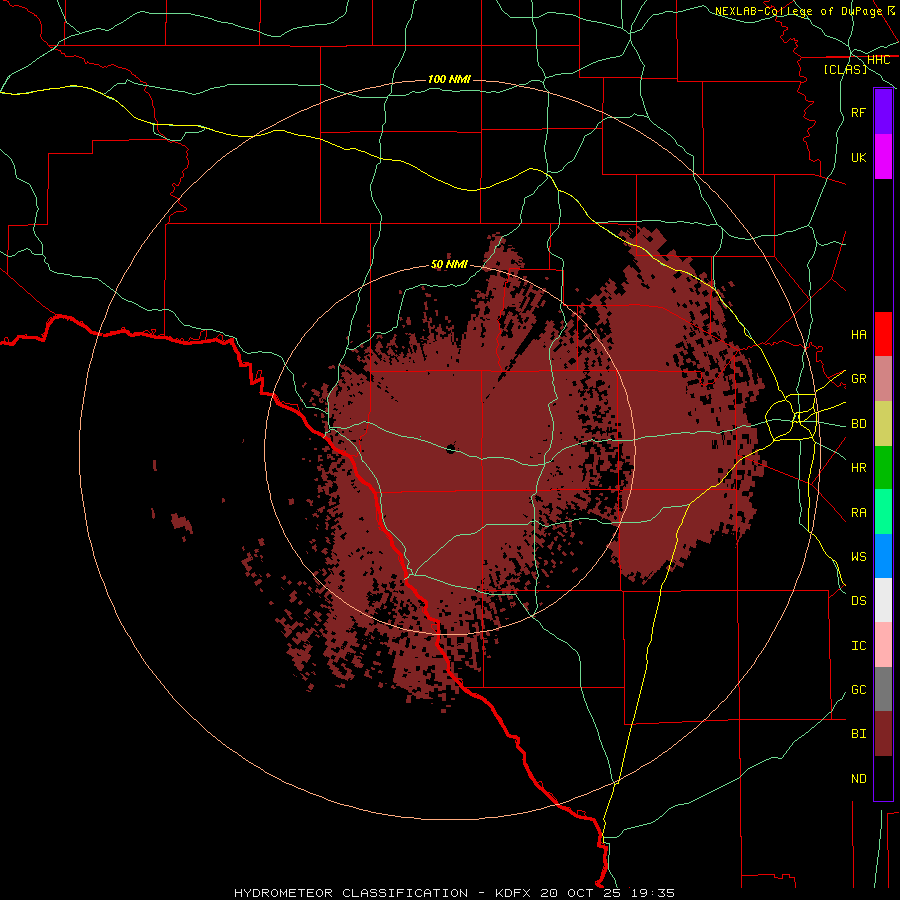This screenshot has width=900, height=900.
Task: Click the BI brown legend swatch
Action: coord(883,734)
